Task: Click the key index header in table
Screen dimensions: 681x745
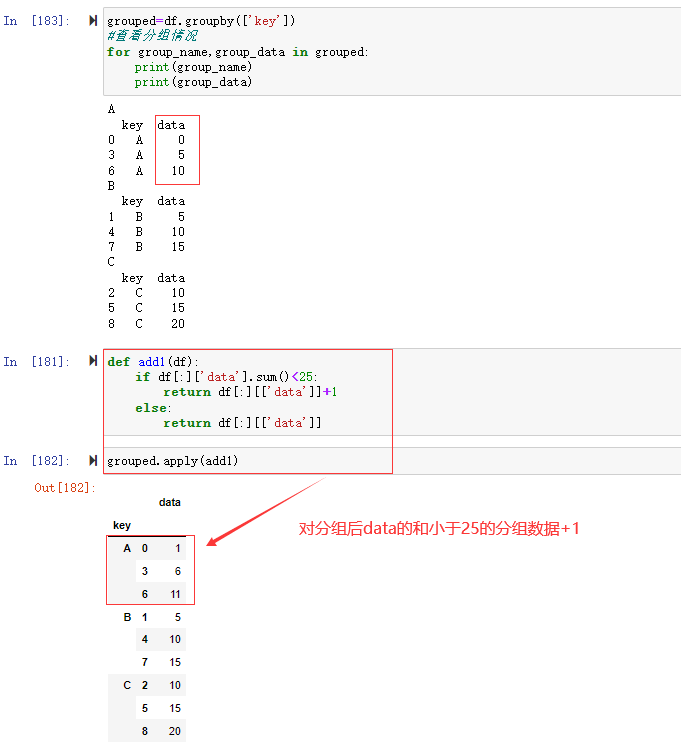Action: 121,525
